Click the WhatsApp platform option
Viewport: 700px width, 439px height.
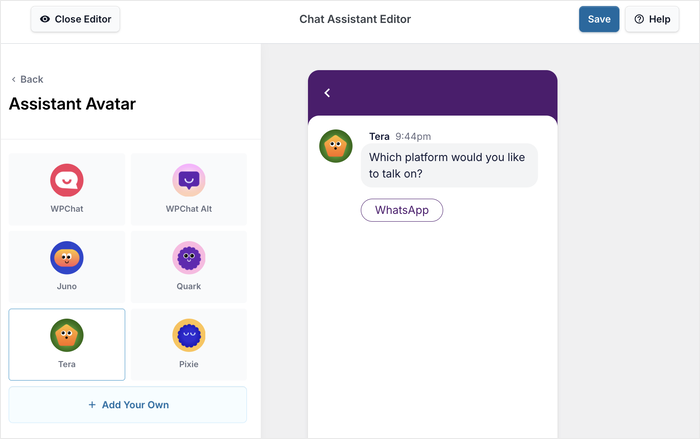(401, 210)
